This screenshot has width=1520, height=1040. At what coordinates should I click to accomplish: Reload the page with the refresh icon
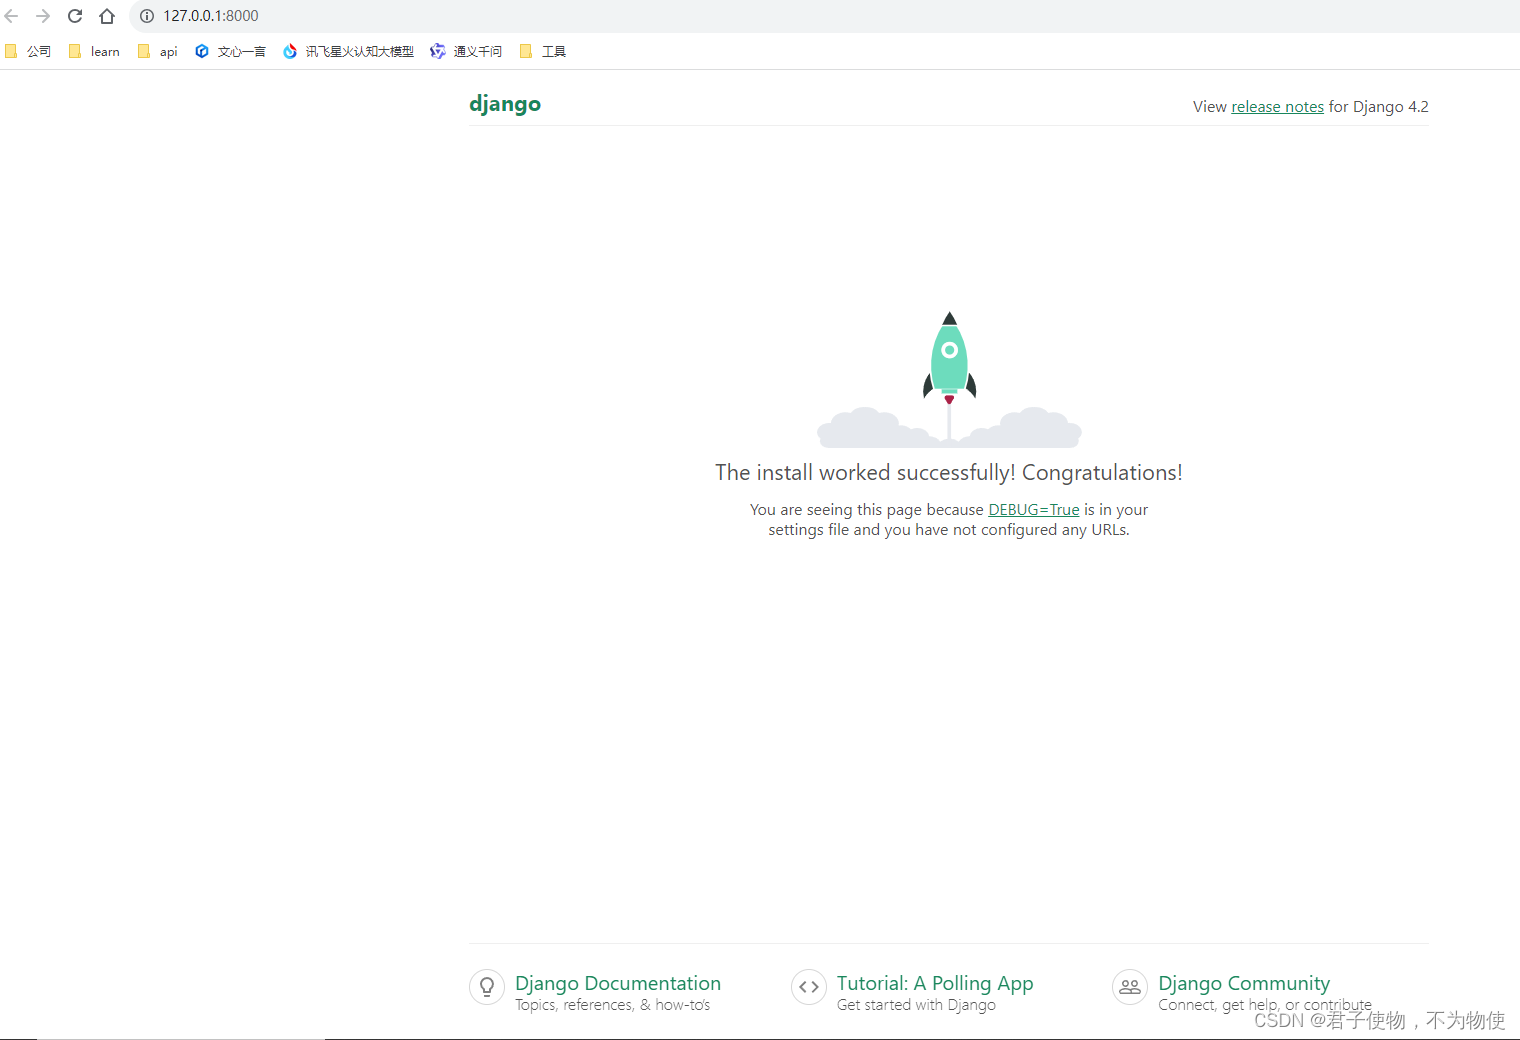[x=75, y=16]
